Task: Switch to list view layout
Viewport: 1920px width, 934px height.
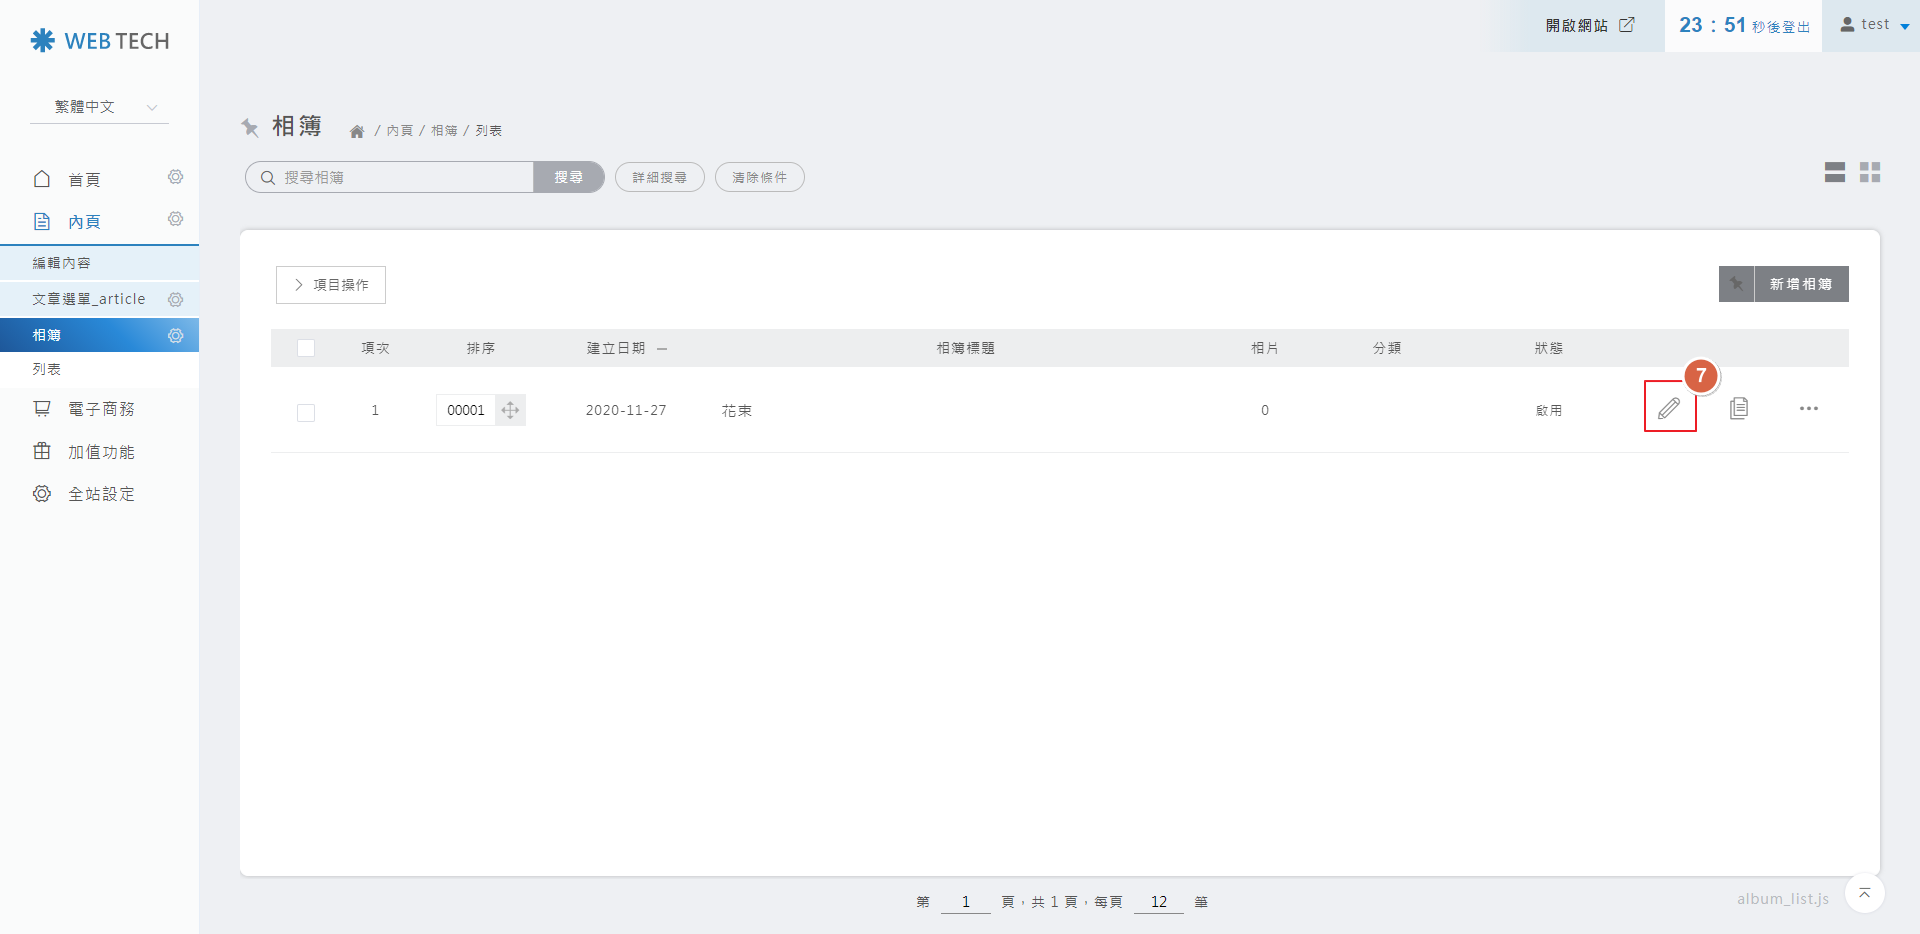Action: 1834,172
